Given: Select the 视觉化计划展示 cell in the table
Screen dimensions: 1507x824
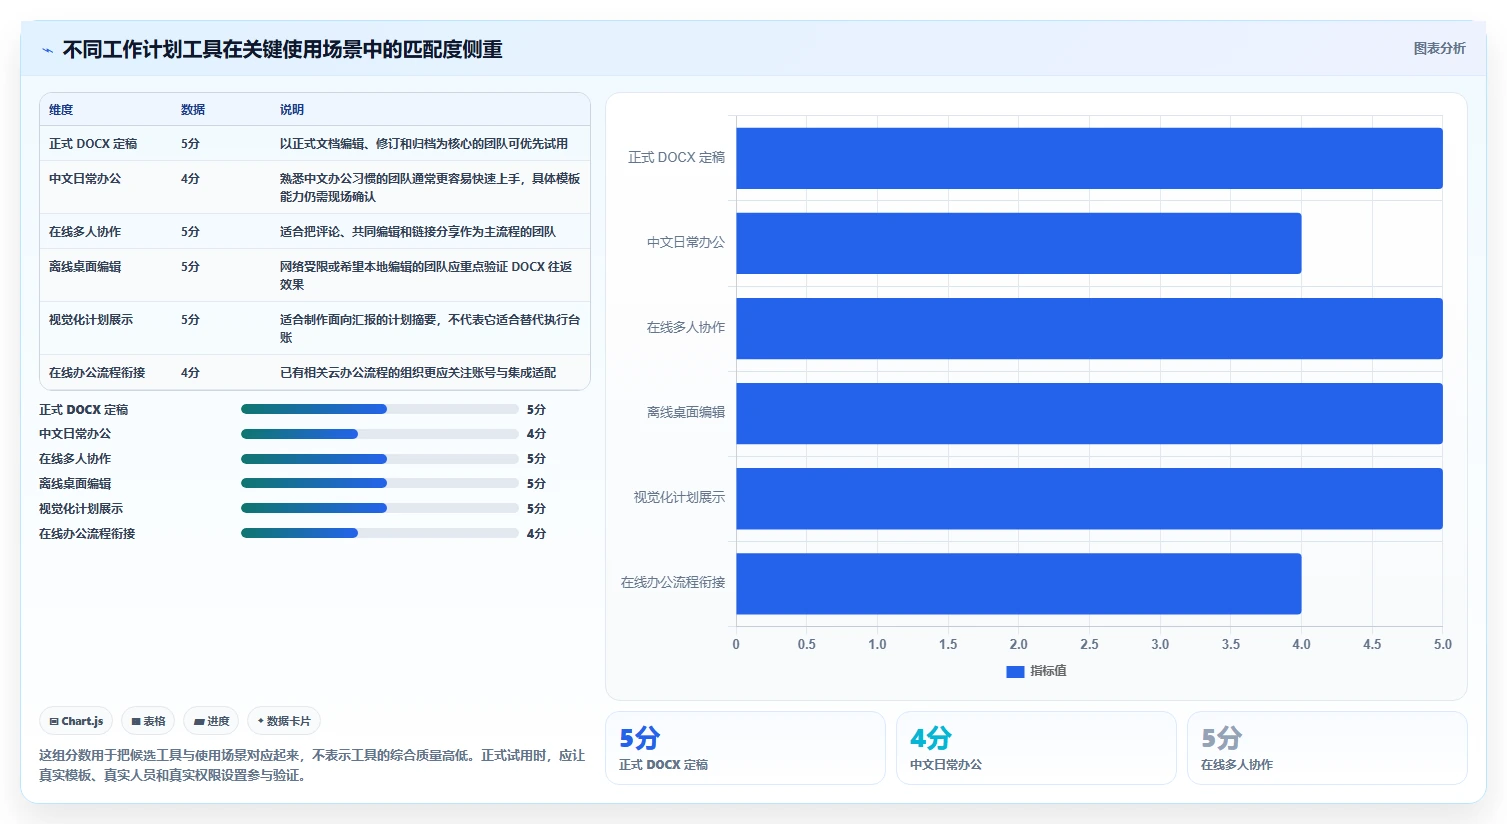Looking at the screenshot, I should [91, 320].
